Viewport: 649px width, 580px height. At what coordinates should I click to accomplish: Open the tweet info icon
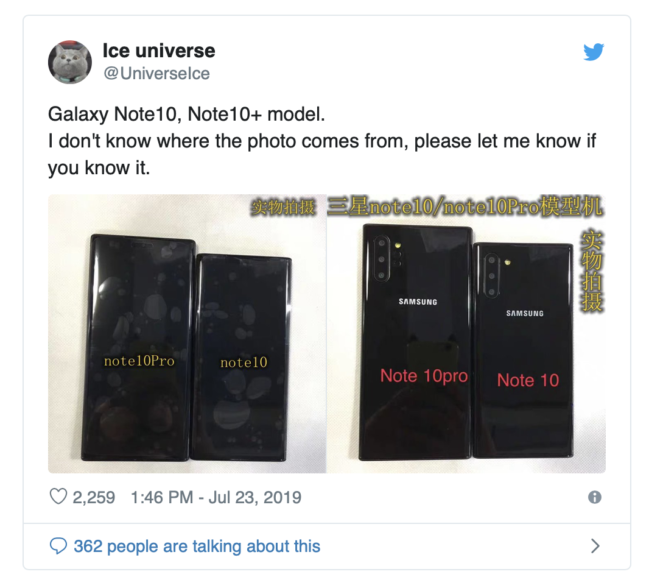(x=594, y=497)
